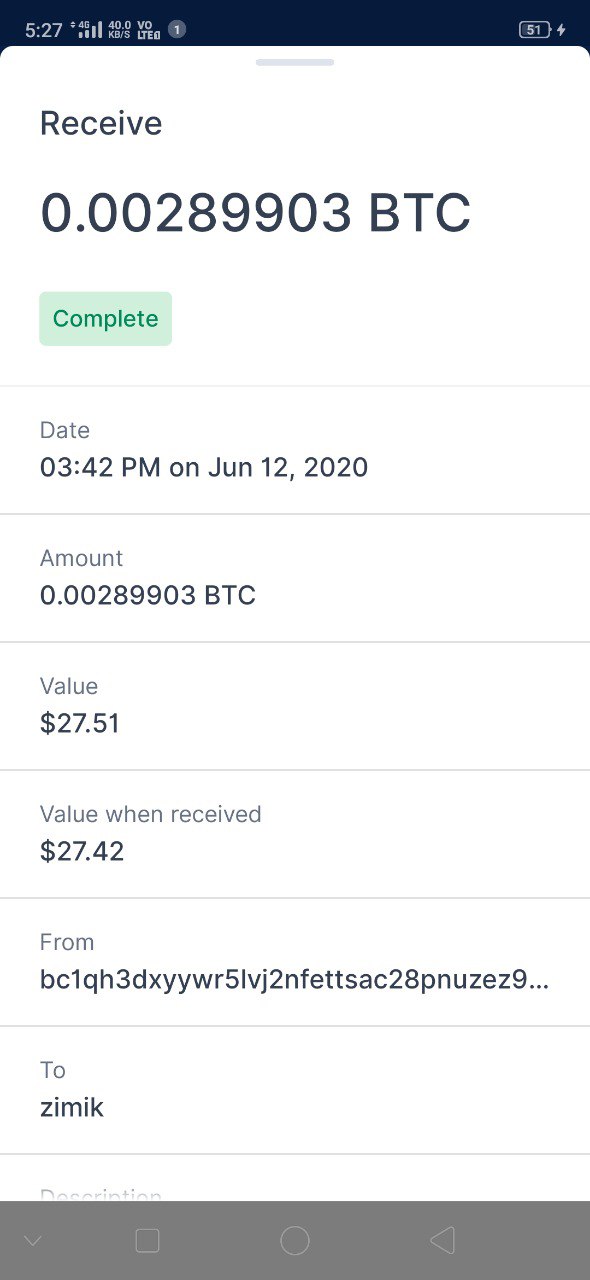The height and width of the screenshot is (1280, 590).
Task: Tap the Android back triangle icon
Action: pyautogui.click(x=442, y=1241)
